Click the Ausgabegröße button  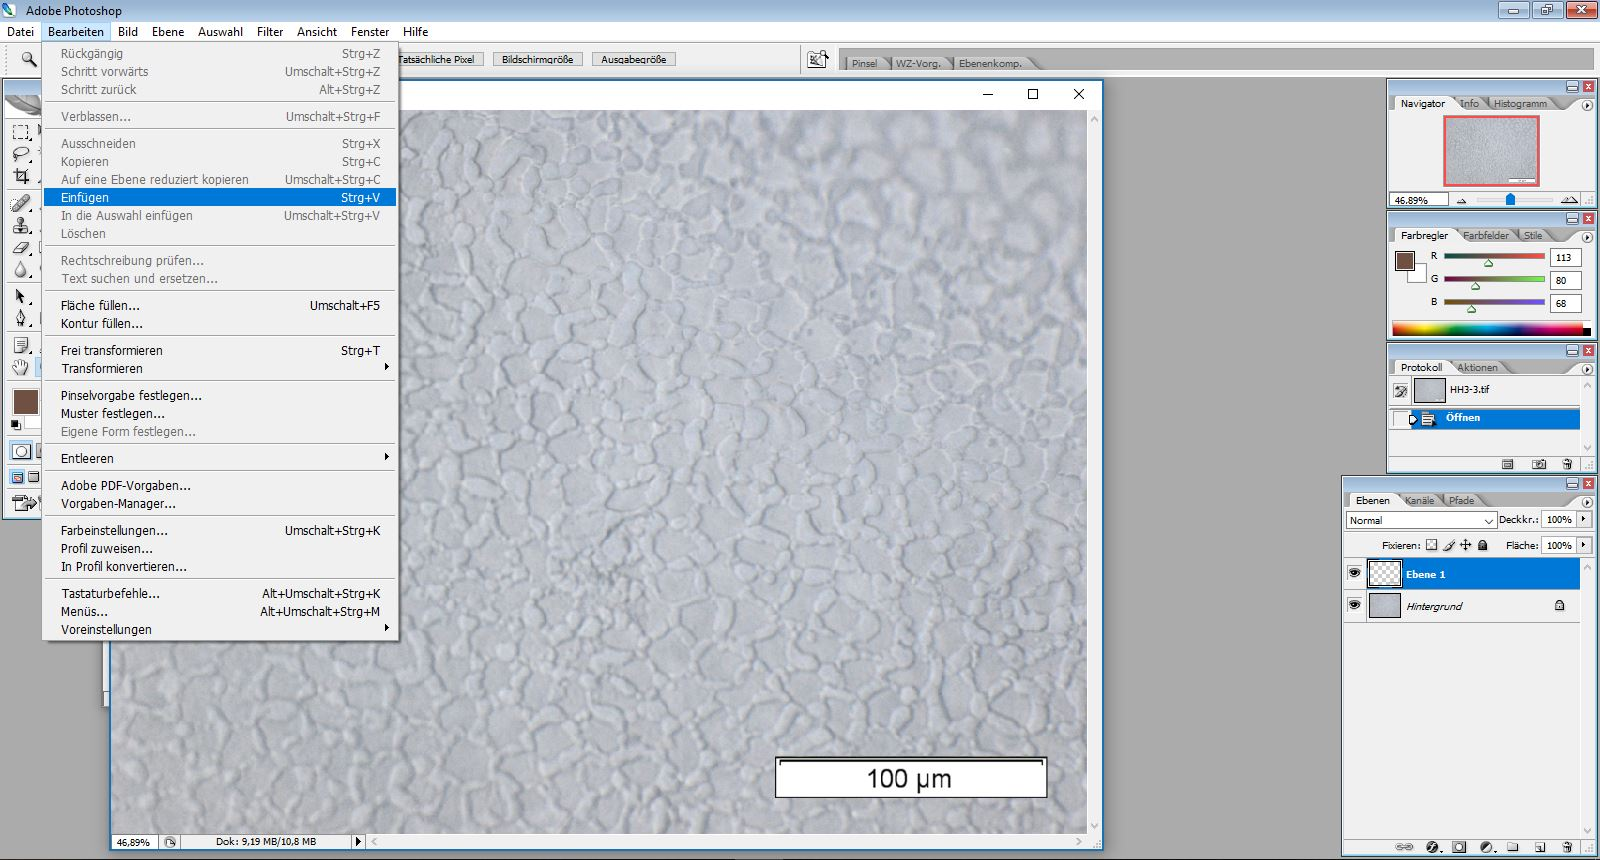[x=633, y=59]
